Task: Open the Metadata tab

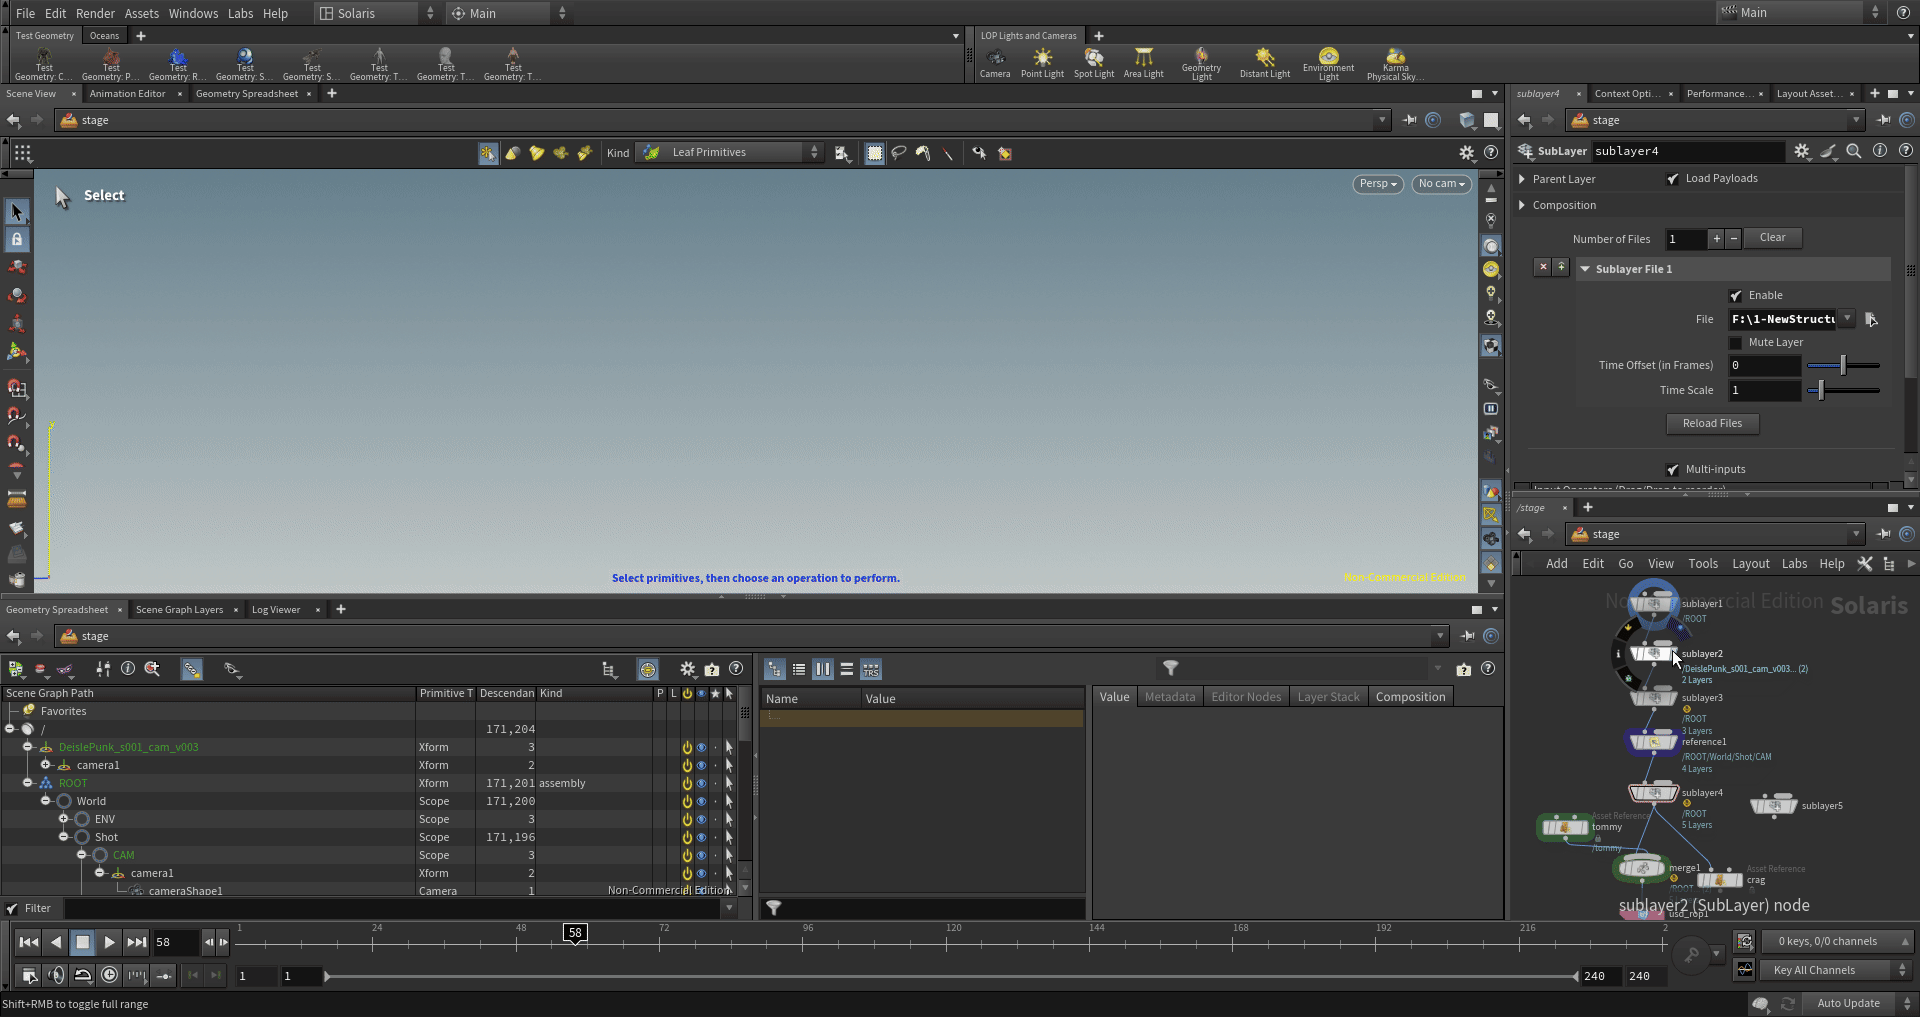Action: coord(1169,697)
